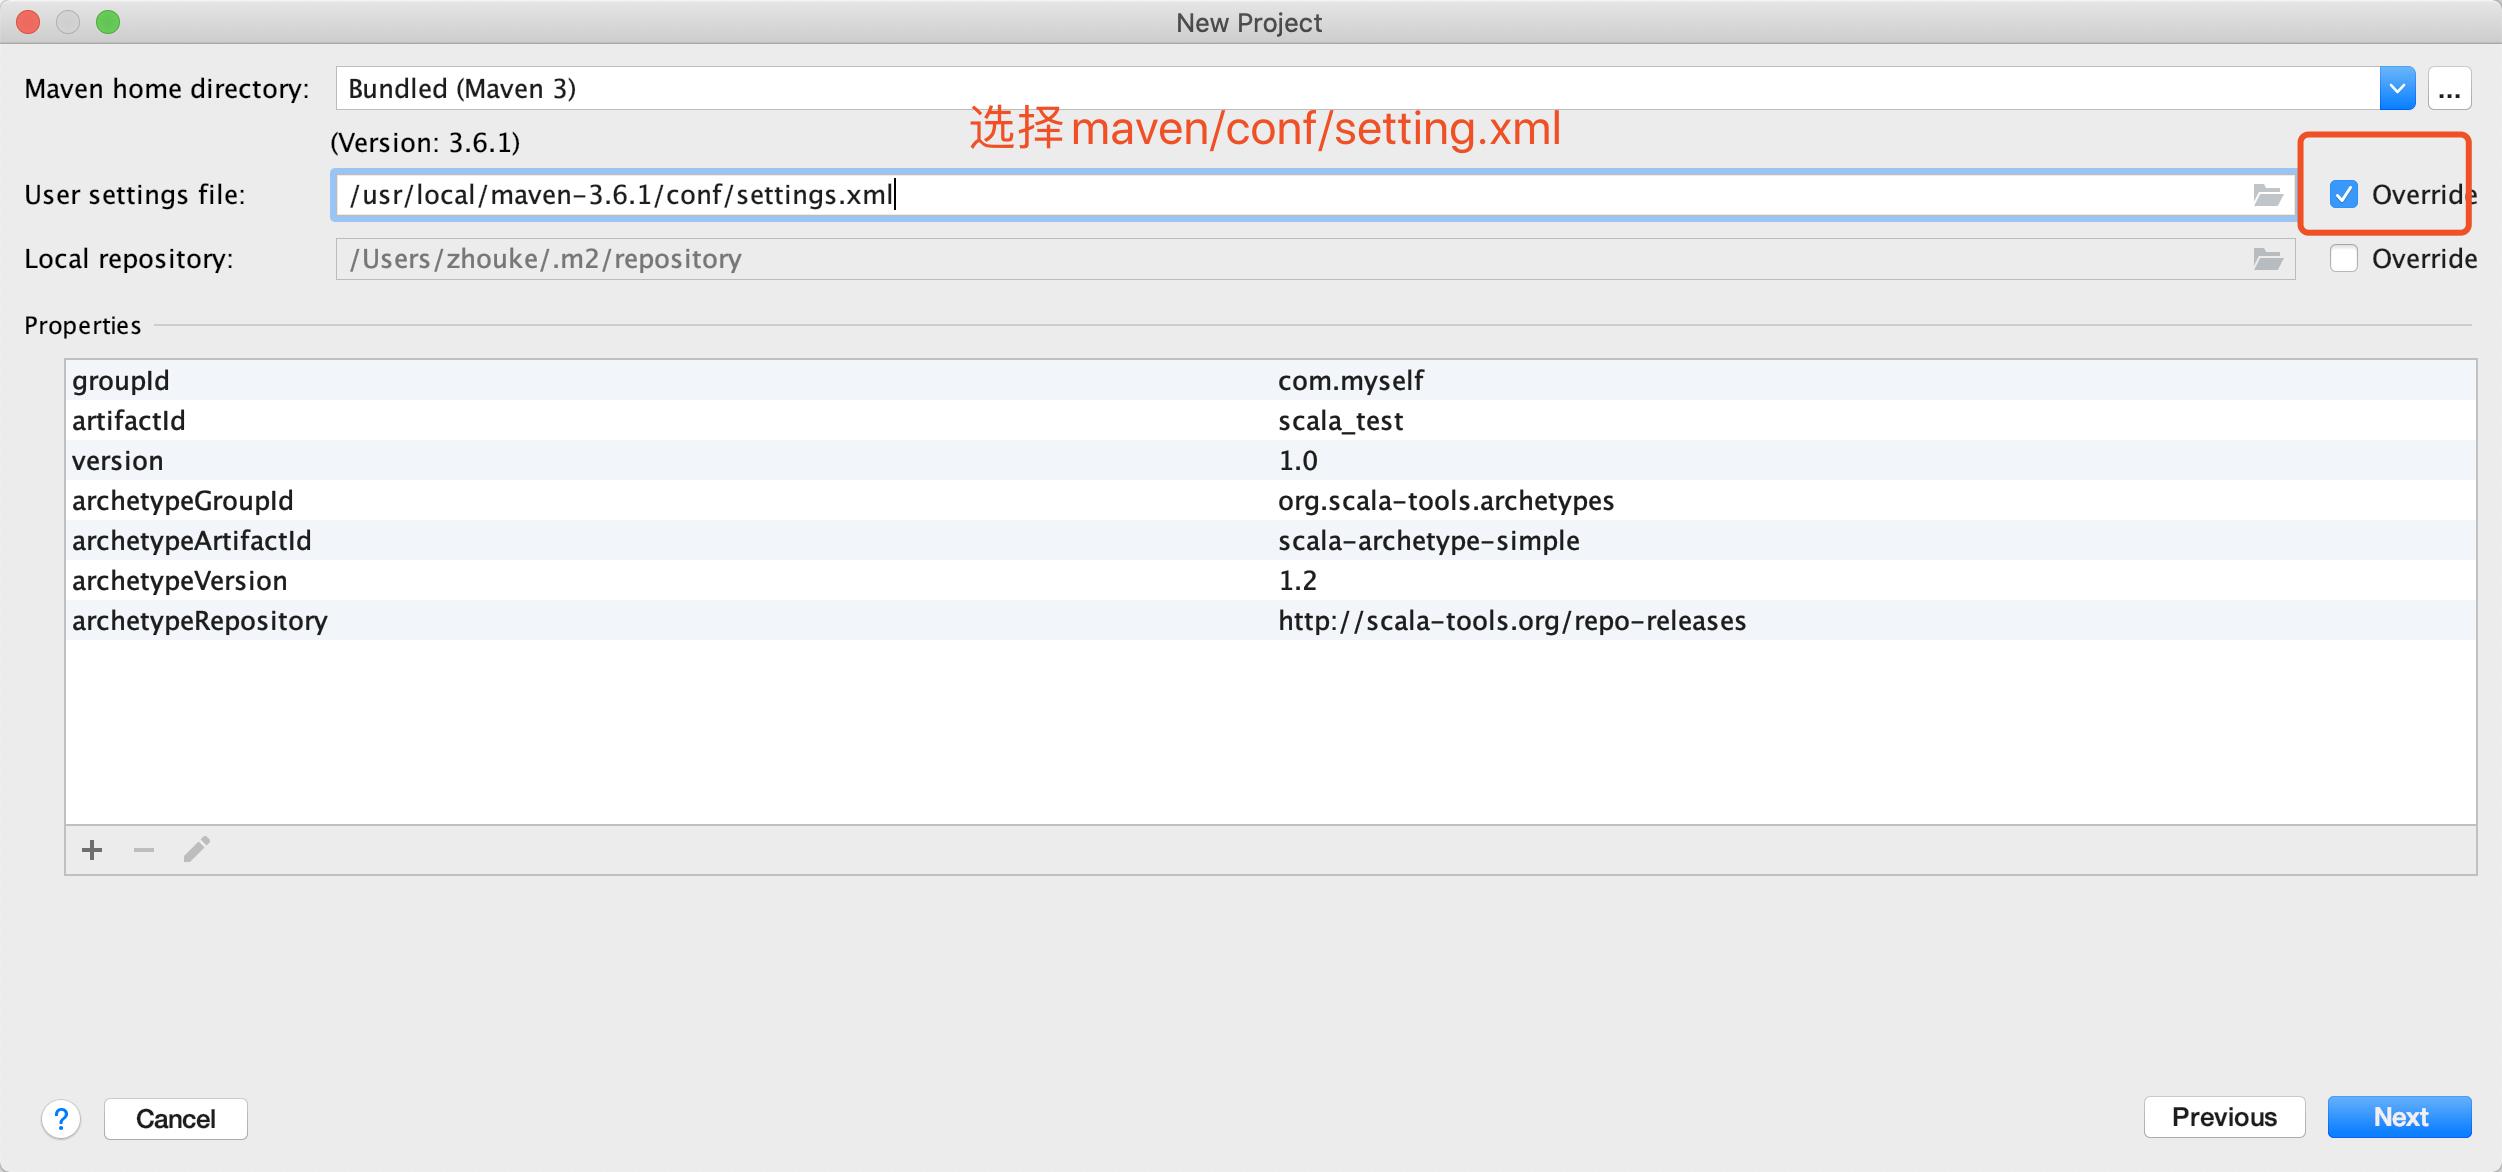Open the help question mark button
Image resolution: width=2502 pixels, height=1172 pixels.
[61, 1118]
